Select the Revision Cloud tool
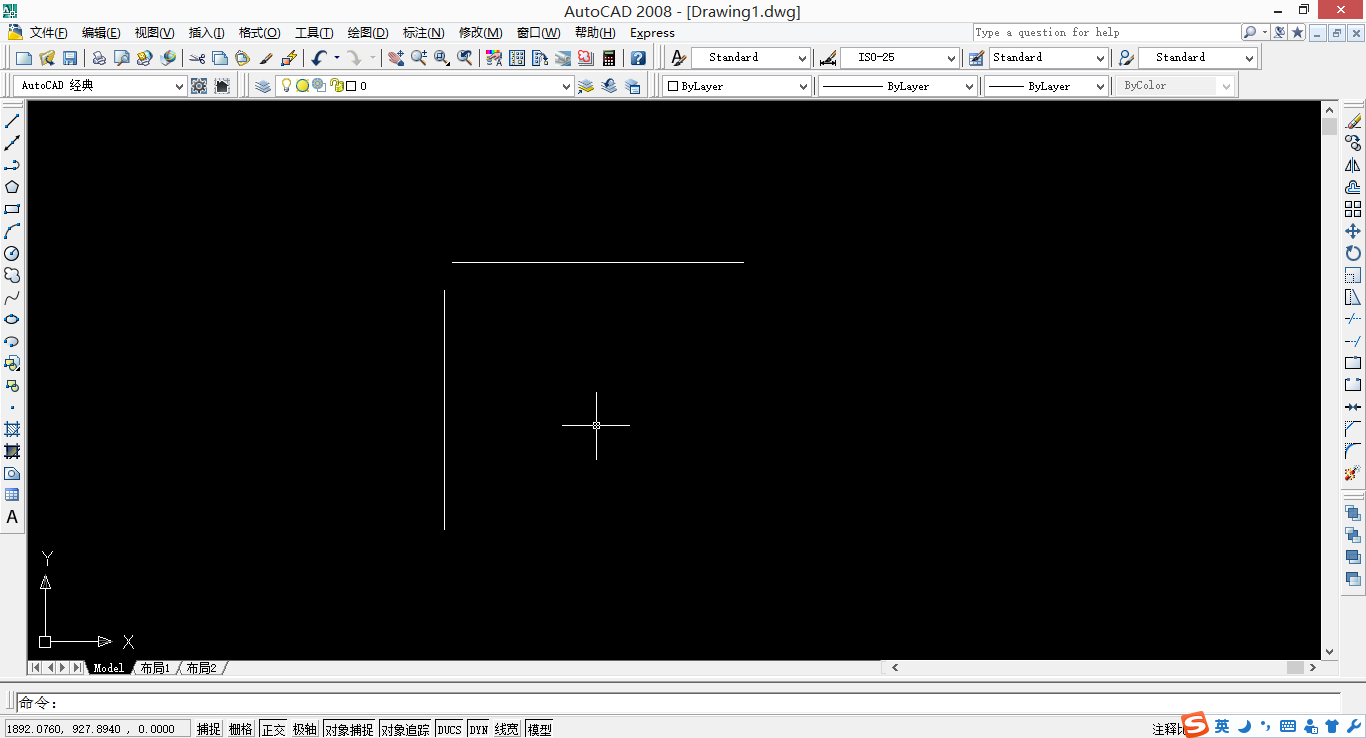Viewport: 1366px width, 738px height. click(12, 275)
